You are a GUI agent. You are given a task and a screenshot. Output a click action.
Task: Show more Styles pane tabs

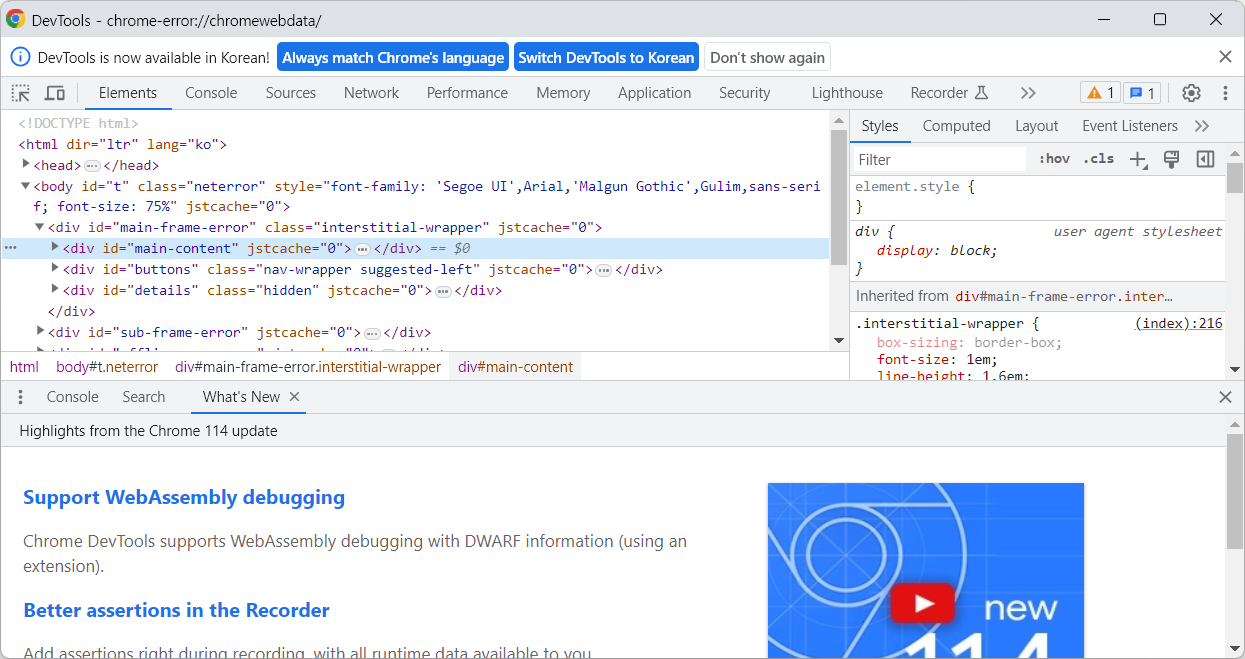pos(1202,126)
